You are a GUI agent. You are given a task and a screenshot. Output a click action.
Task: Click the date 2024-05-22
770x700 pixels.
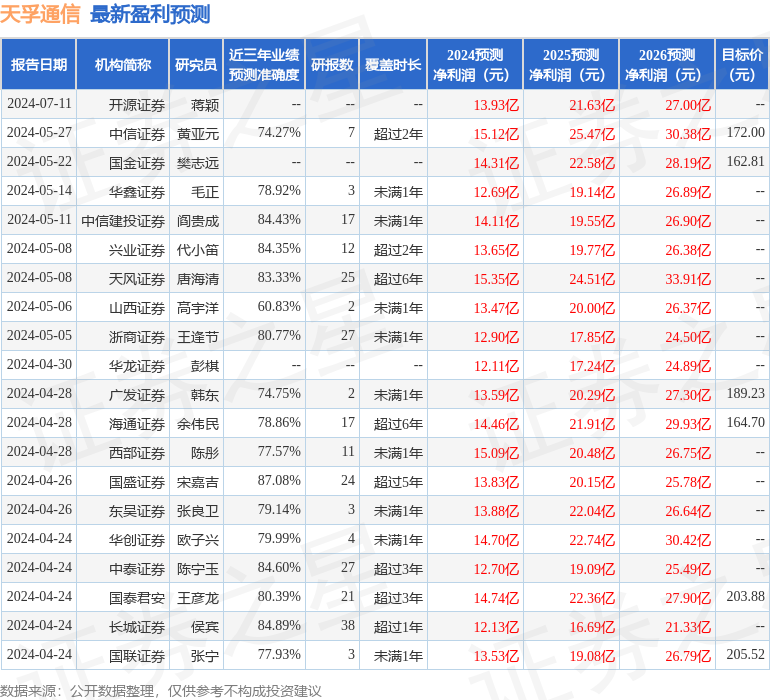click(39, 162)
